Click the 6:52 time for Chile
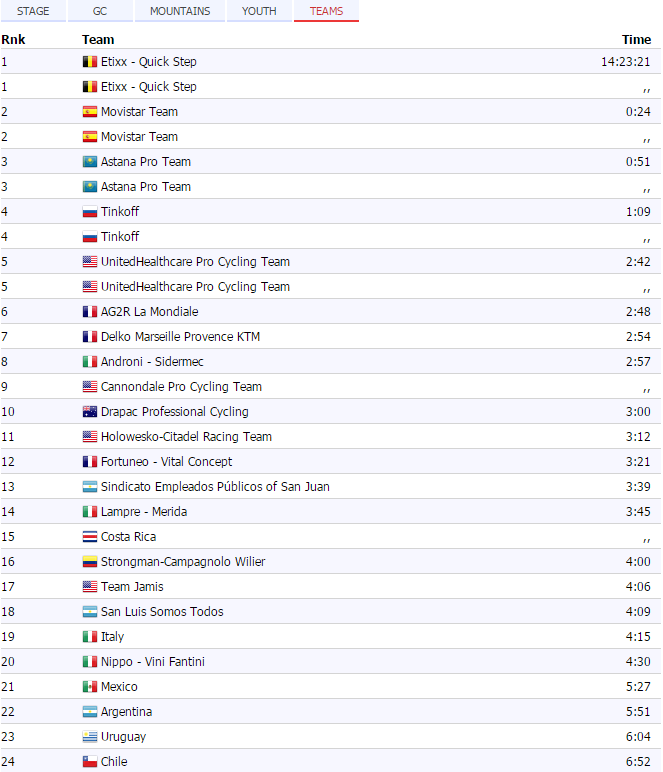This screenshot has height=772, width=663. [x=638, y=762]
